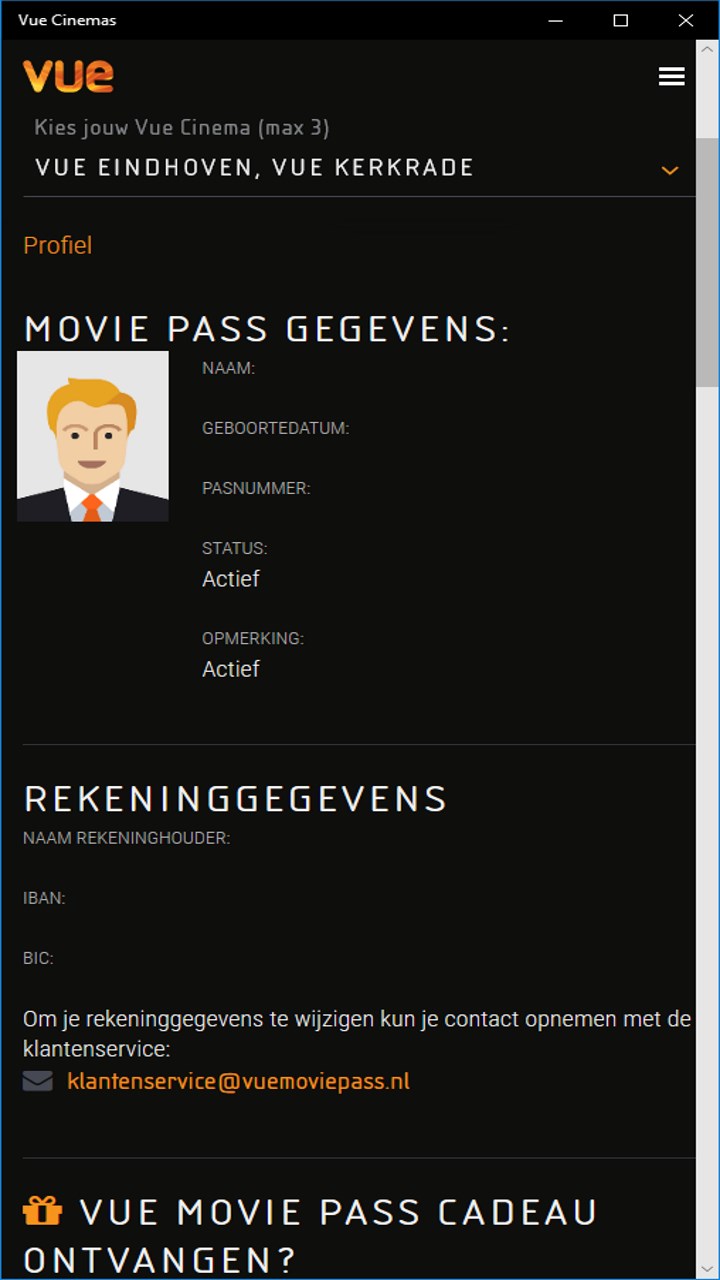Click the Vue logo
720x1280 pixels.
[x=68, y=76]
